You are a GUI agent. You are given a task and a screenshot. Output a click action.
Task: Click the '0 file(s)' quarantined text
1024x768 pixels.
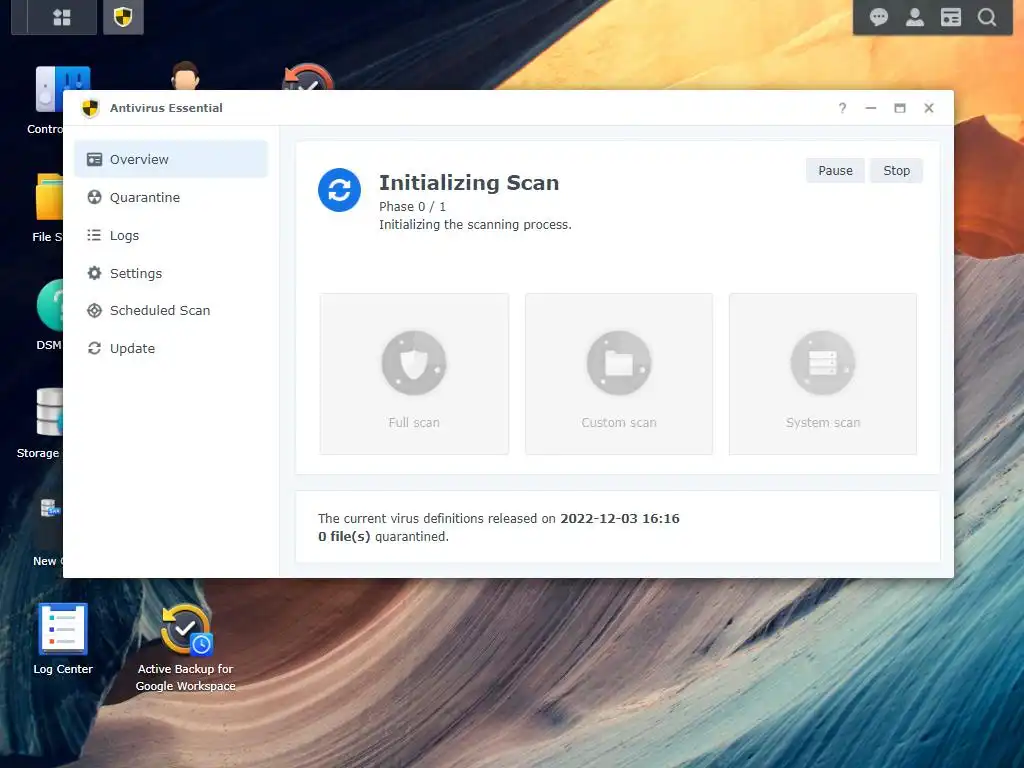pos(344,537)
